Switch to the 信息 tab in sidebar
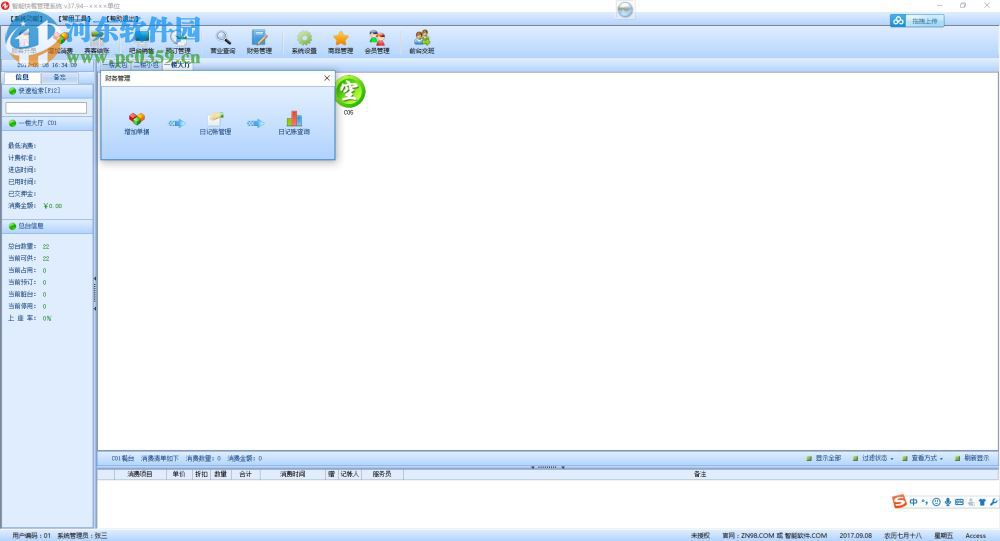 [22, 77]
